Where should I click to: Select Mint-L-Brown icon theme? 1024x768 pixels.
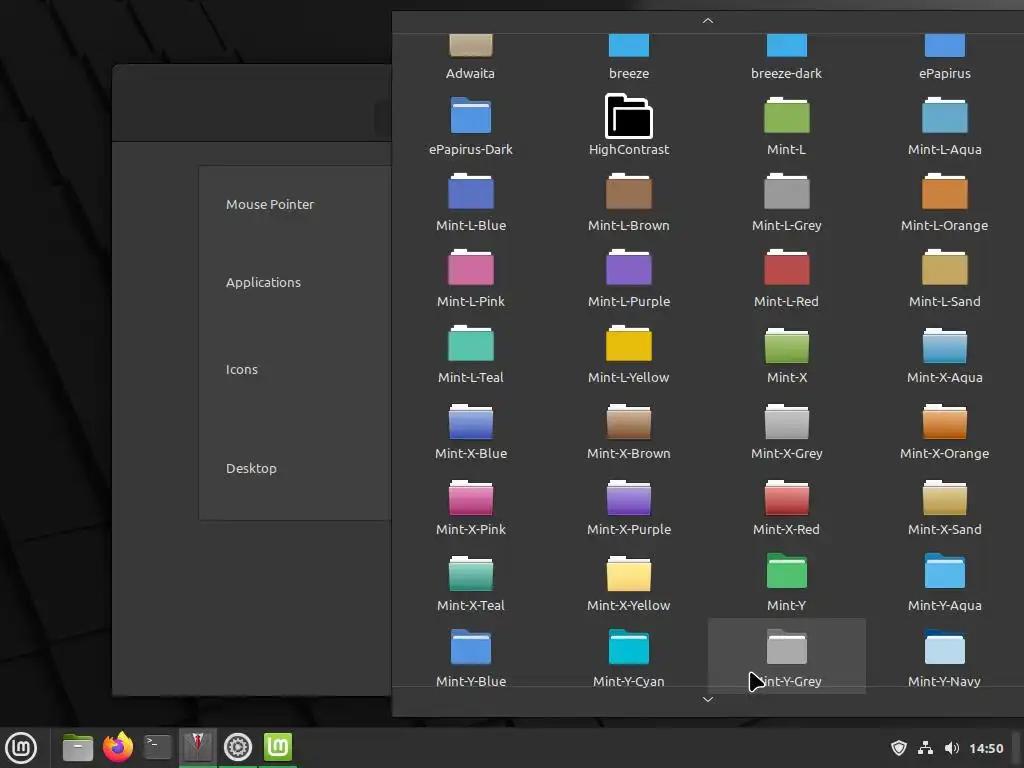(628, 202)
